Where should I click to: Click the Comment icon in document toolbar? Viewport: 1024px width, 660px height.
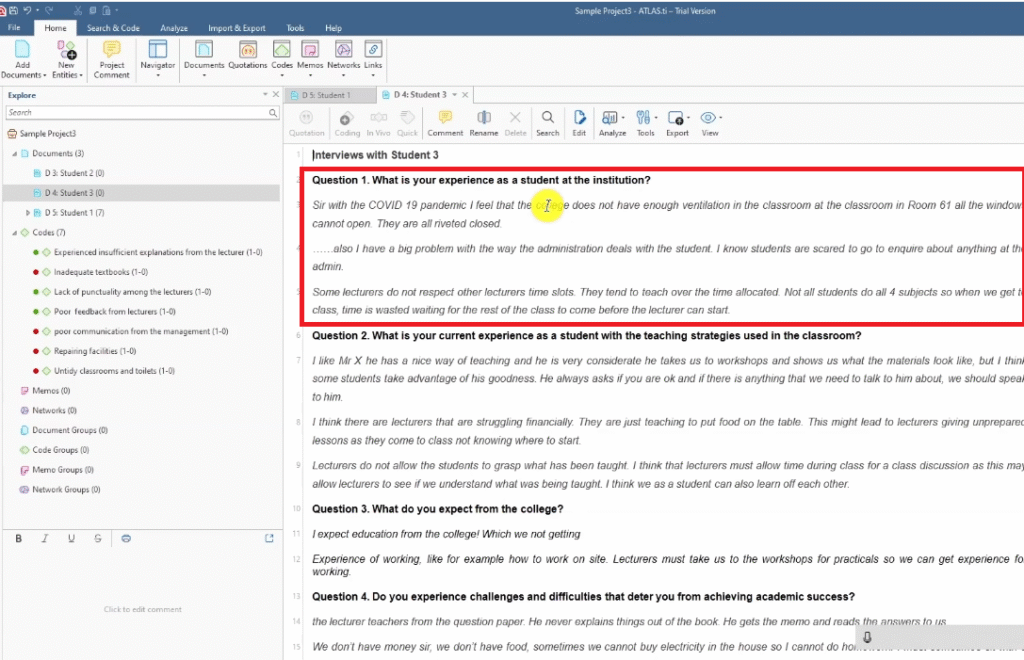445,120
